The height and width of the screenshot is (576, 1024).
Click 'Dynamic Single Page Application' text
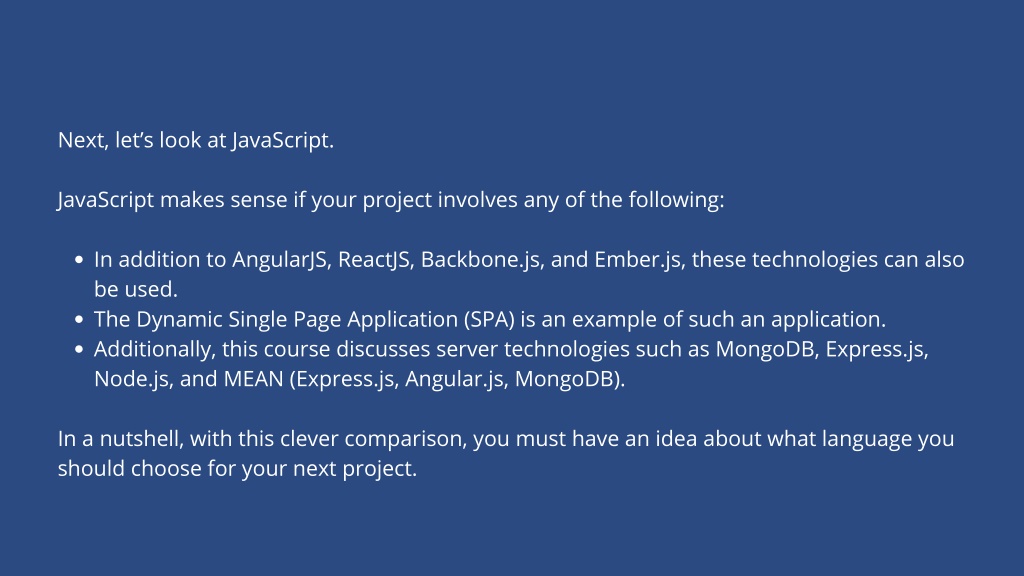(297, 319)
